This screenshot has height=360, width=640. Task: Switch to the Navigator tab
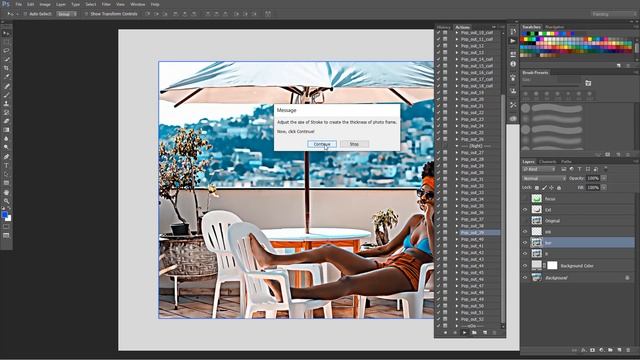coord(554,27)
